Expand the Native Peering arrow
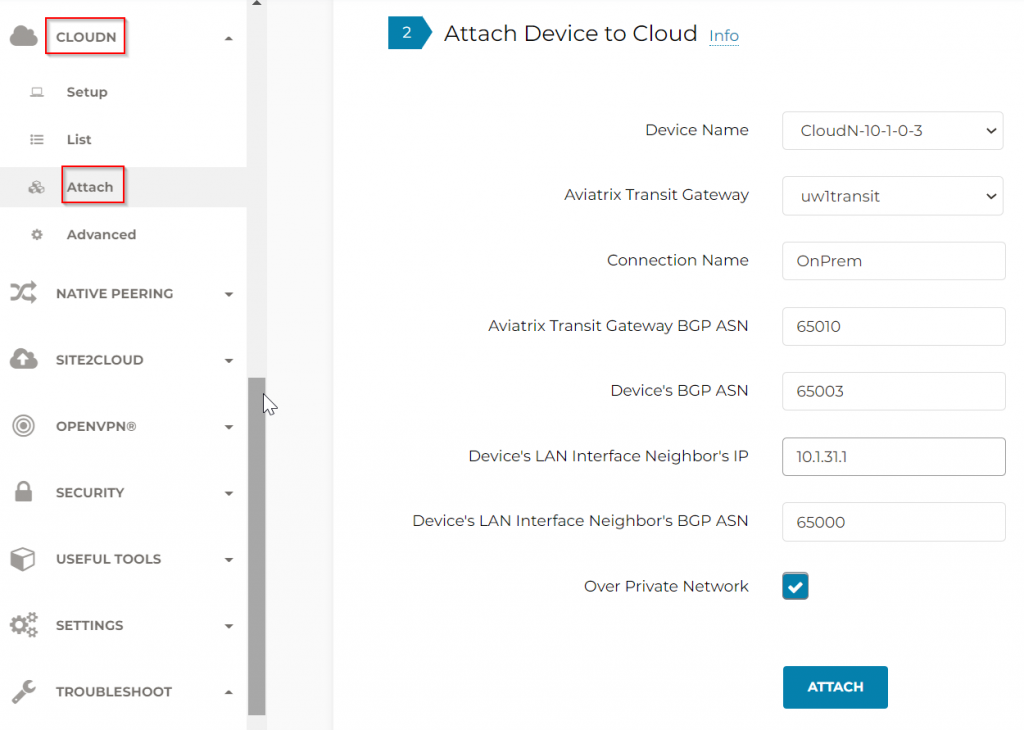The image size is (1024, 730). (229, 294)
